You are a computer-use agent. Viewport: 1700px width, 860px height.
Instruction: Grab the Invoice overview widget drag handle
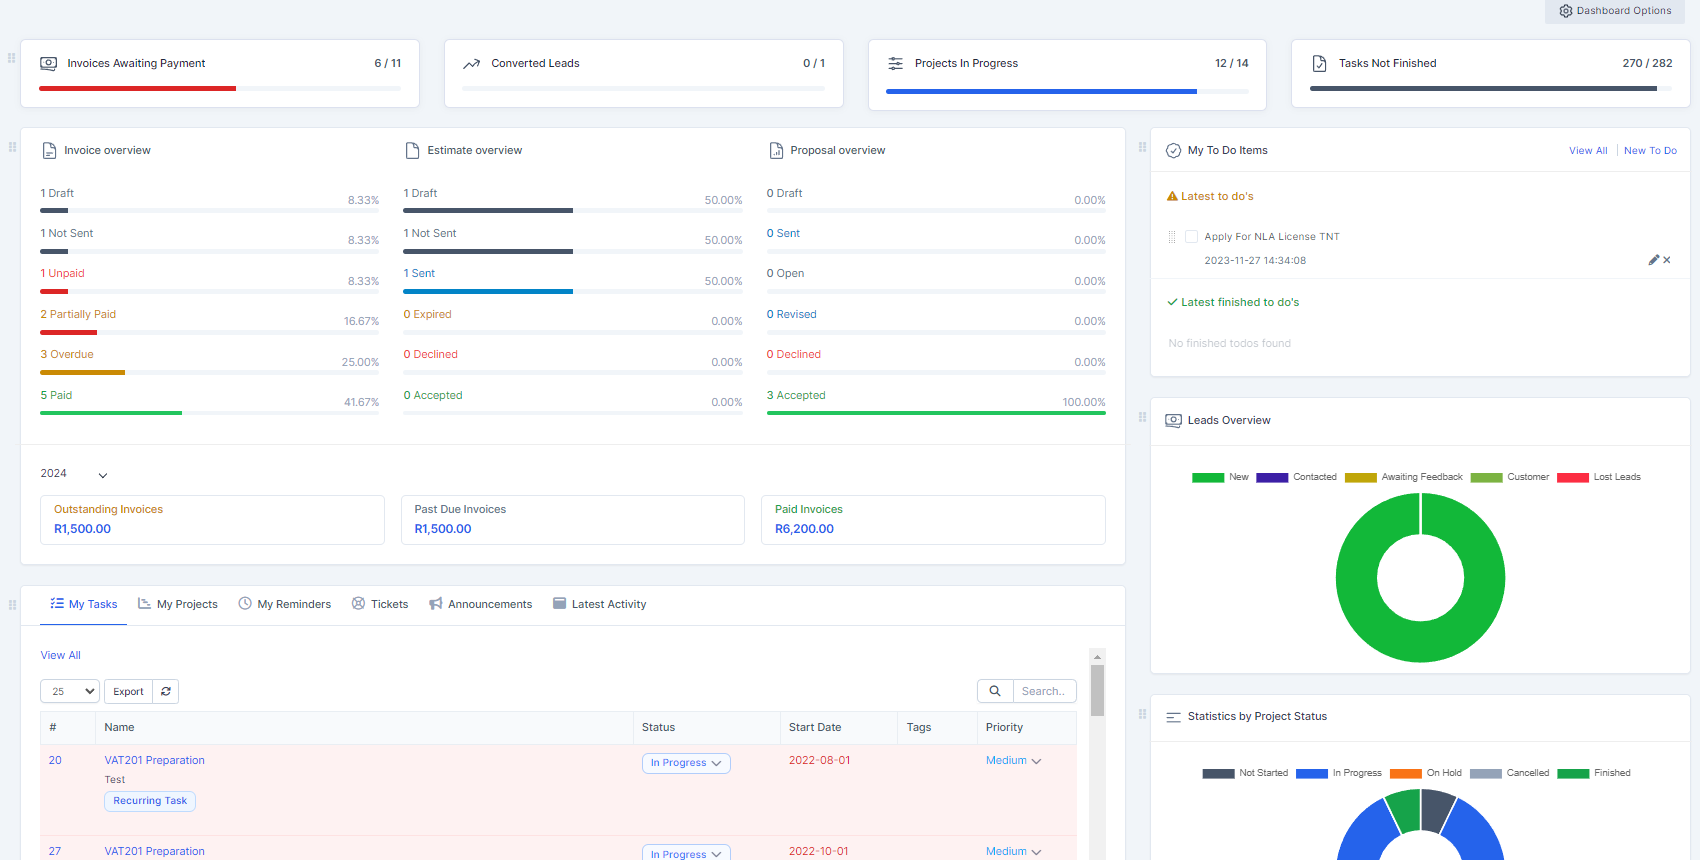pyautogui.click(x=12, y=147)
